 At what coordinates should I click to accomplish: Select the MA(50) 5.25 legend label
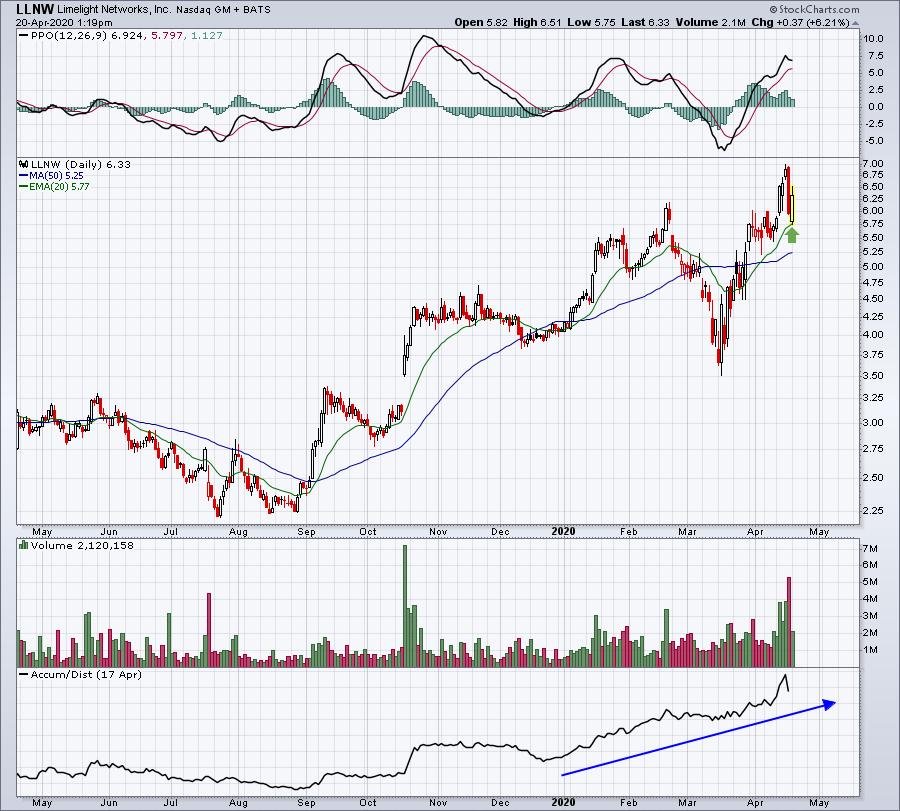pos(56,176)
